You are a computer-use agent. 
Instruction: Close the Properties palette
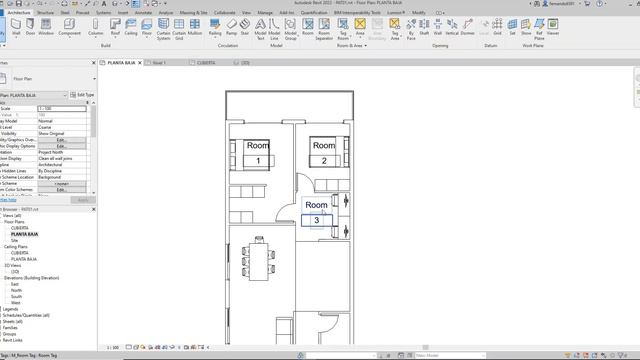(x=93, y=63)
